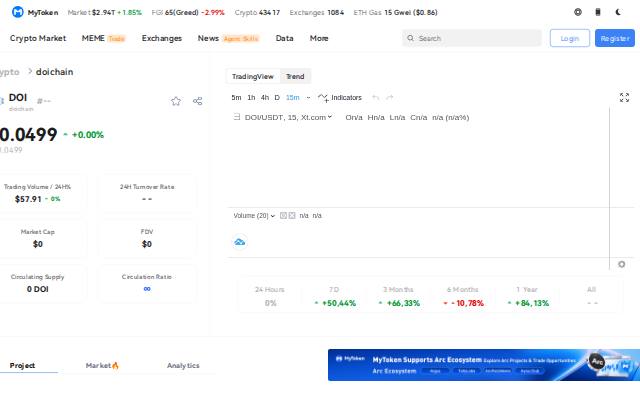Click the cloud logo in chart

tap(240, 242)
